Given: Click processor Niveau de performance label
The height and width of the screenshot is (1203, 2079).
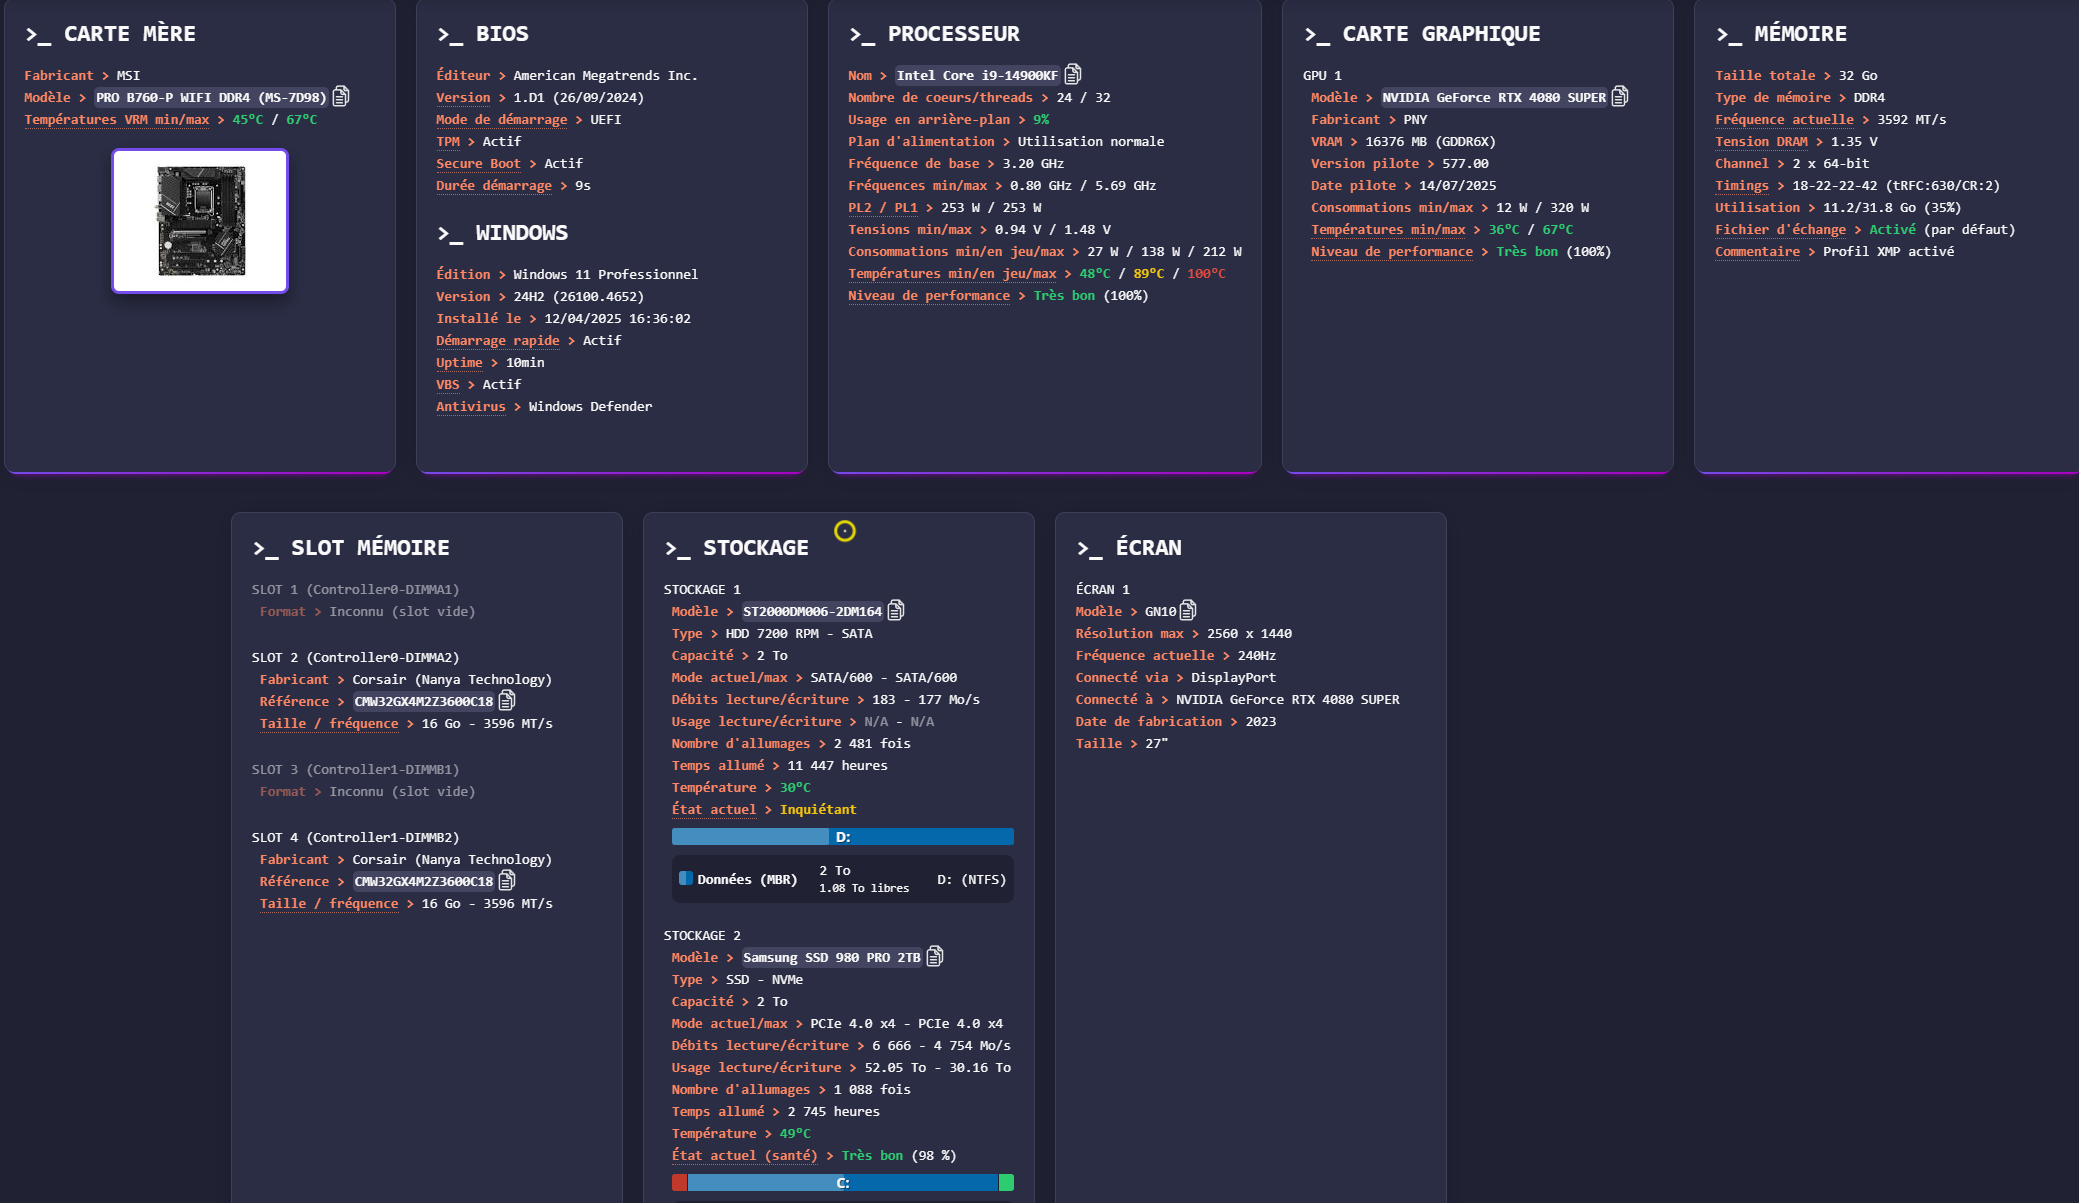Looking at the screenshot, I should (x=929, y=296).
